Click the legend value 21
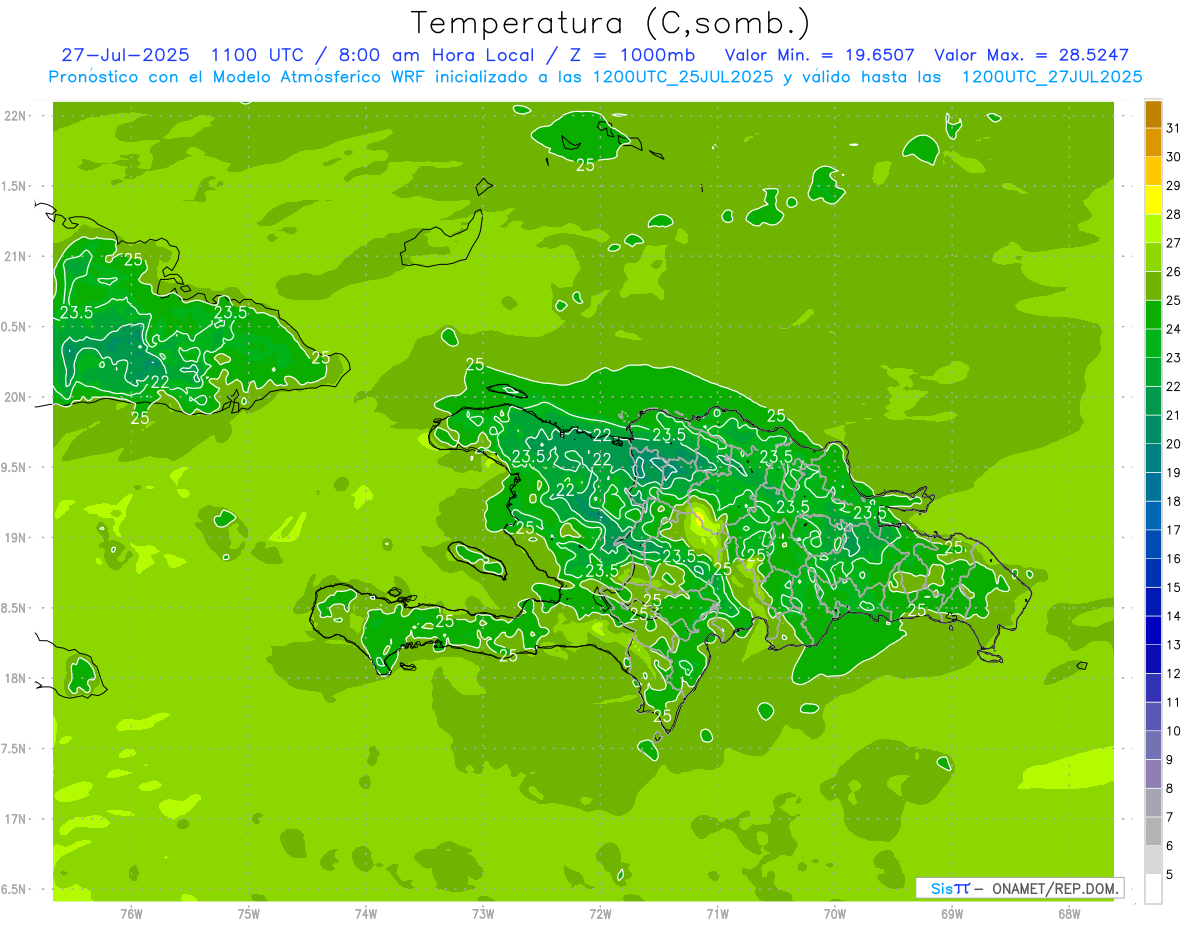Image resolution: width=1200 pixels, height=927 pixels. 1174,415
